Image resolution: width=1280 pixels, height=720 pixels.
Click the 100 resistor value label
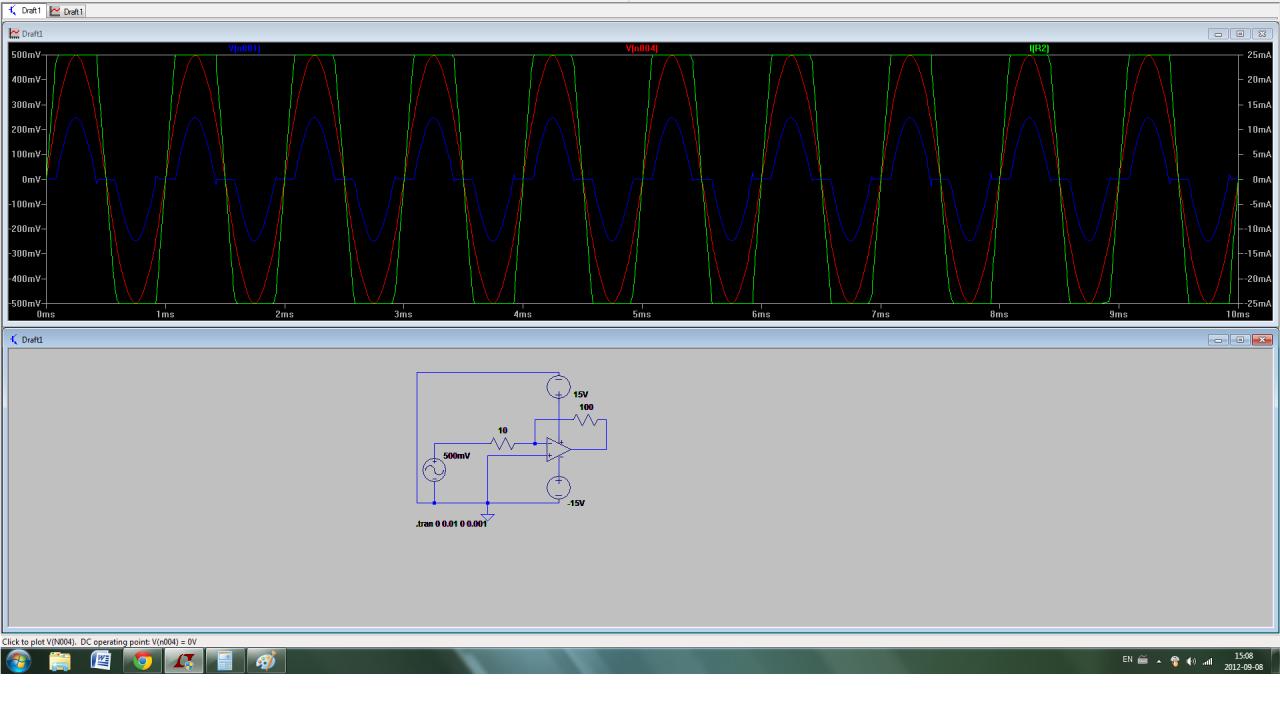coord(586,407)
